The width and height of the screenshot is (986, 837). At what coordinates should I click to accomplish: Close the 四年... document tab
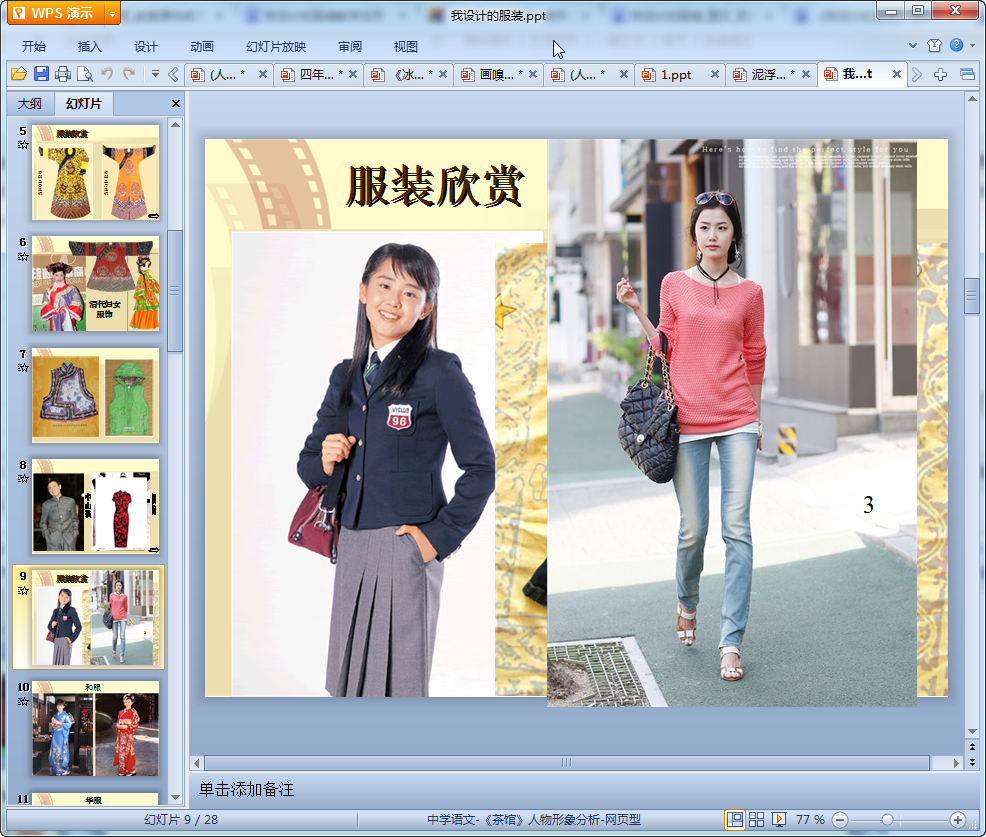pos(353,74)
